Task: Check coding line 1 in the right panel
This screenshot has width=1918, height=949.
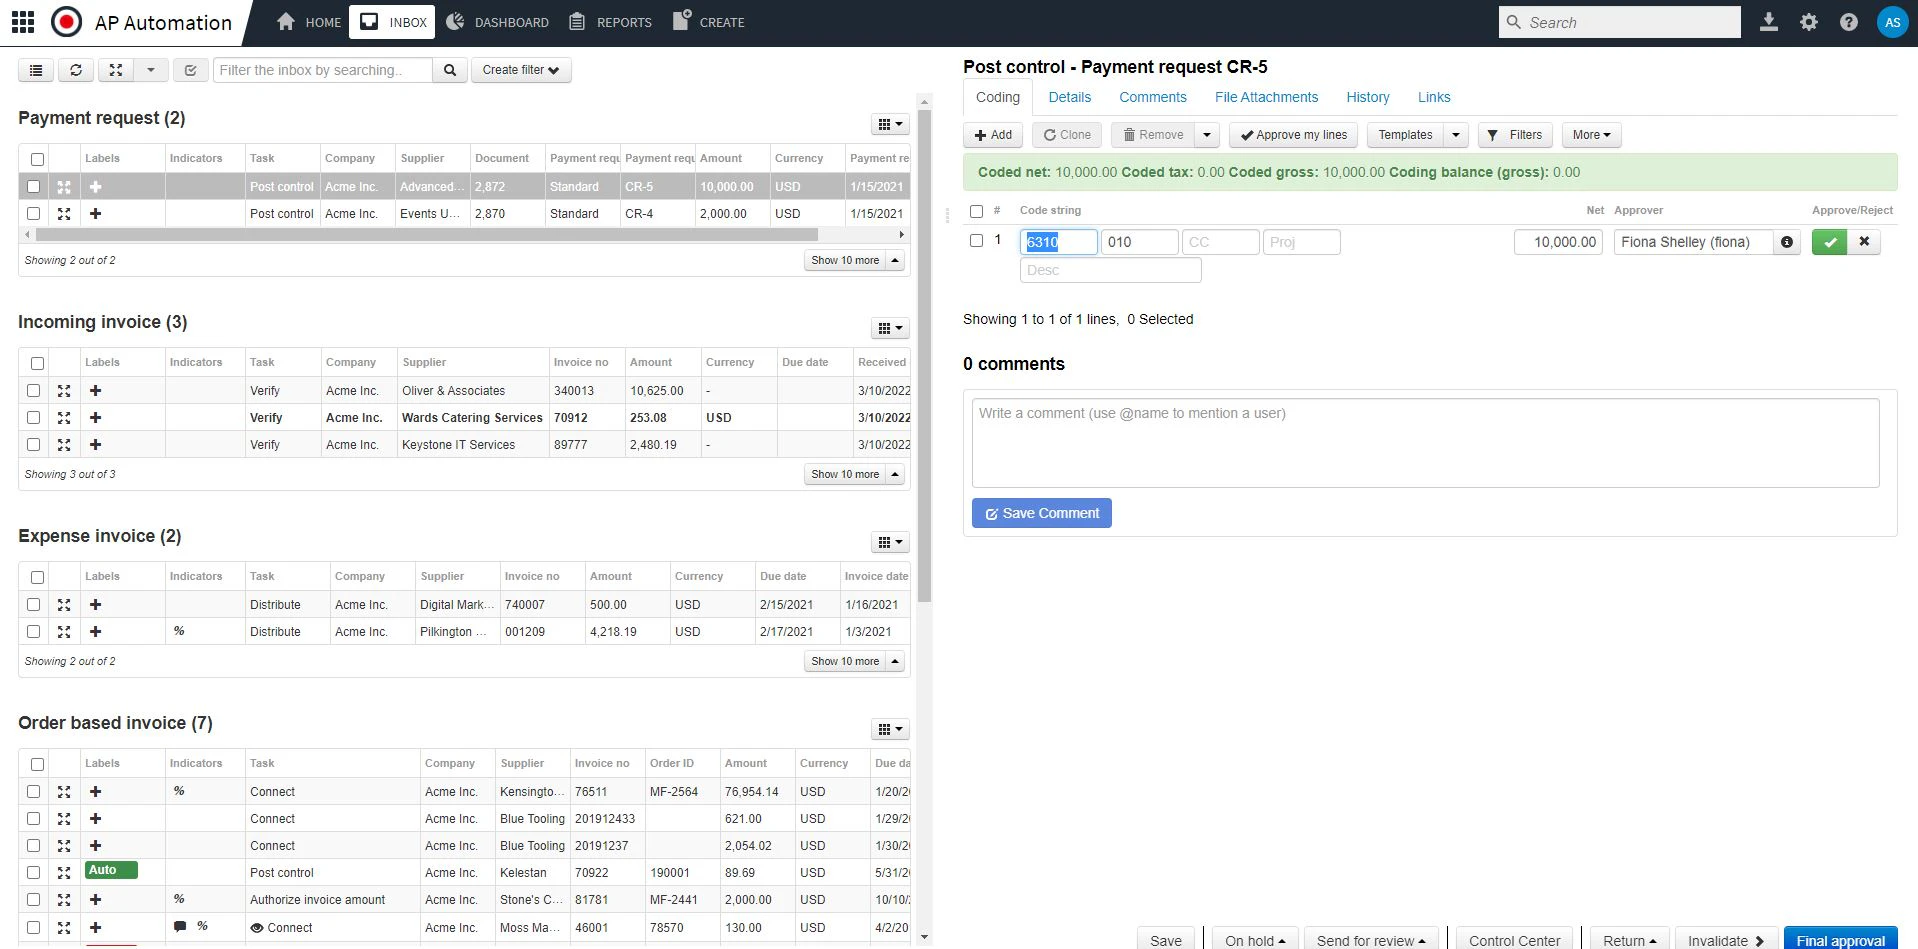Action: pyautogui.click(x=976, y=240)
